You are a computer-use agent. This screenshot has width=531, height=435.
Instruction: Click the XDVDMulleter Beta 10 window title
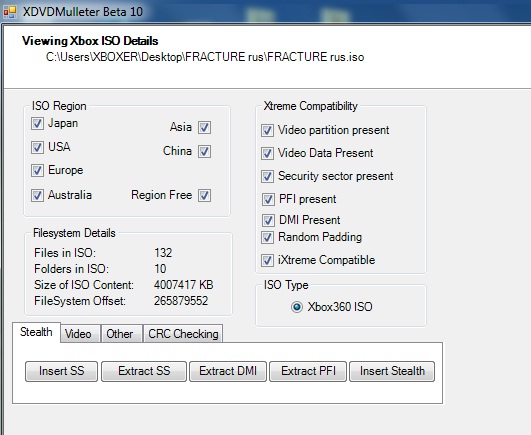coord(83,12)
